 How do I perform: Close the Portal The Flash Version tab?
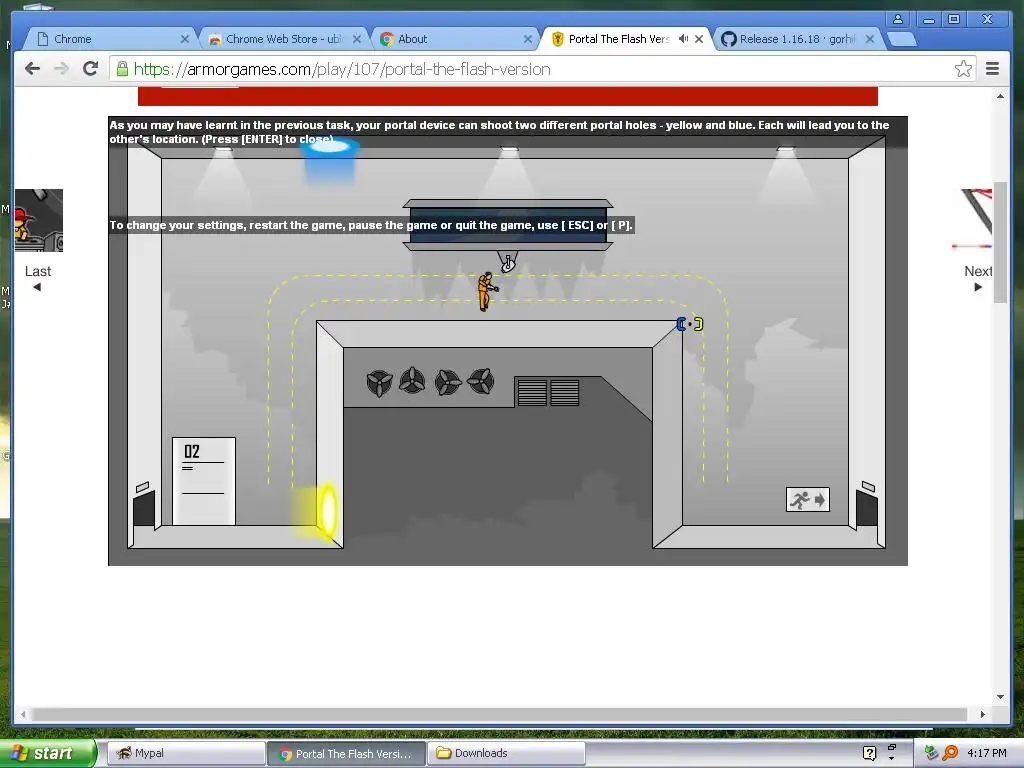[x=699, y=39]
